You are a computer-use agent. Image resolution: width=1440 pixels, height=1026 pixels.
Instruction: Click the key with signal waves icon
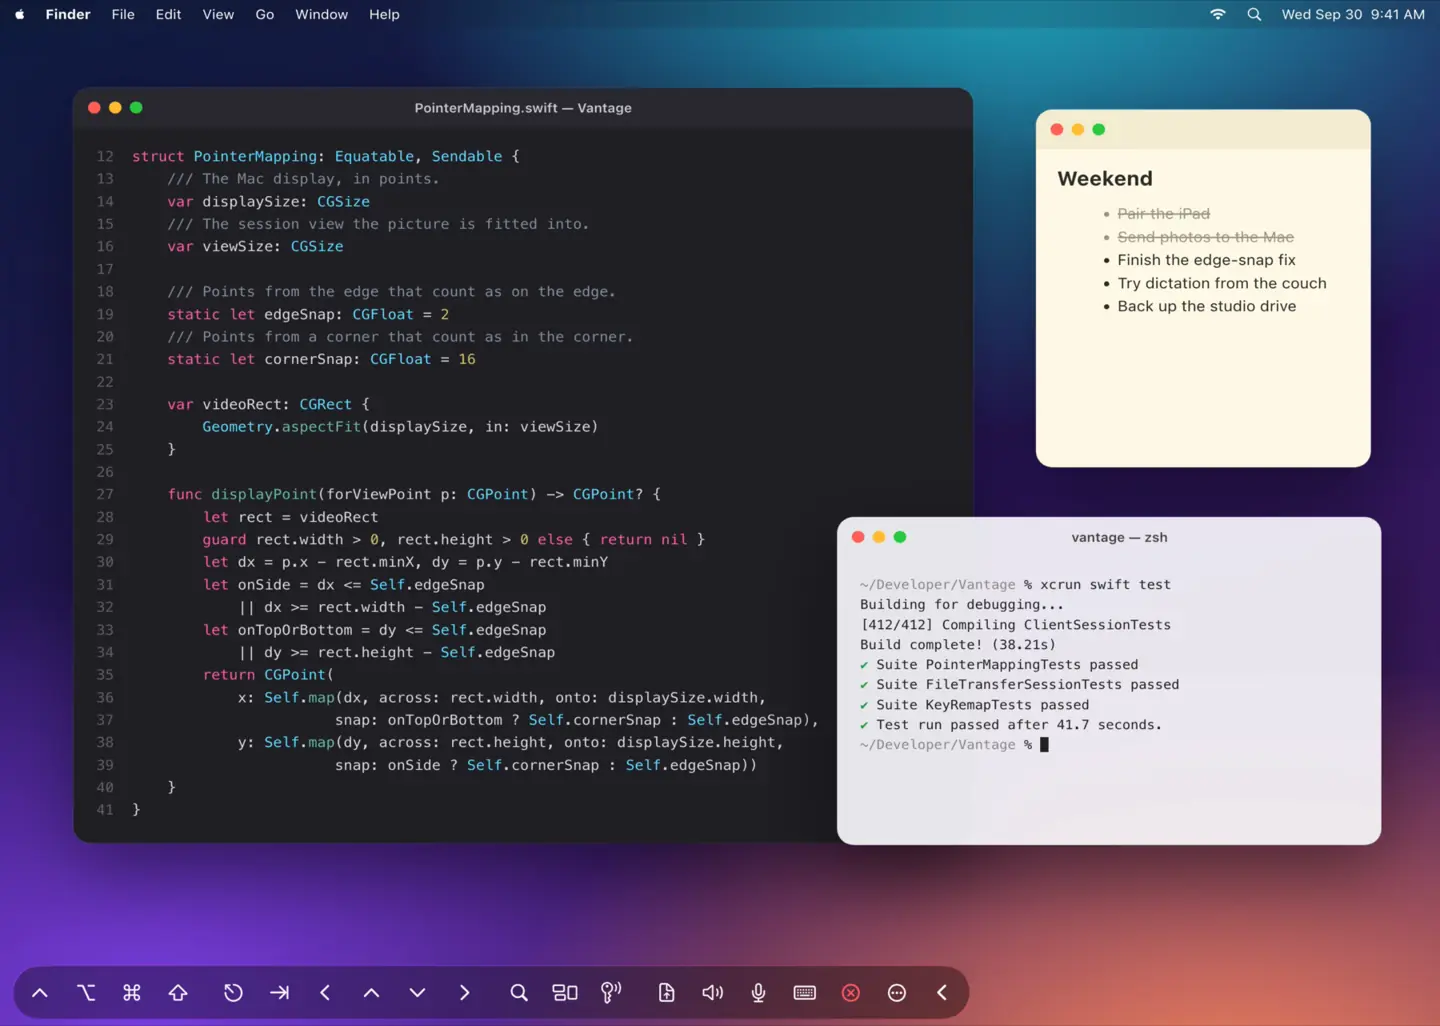click(x=611, y=993)
